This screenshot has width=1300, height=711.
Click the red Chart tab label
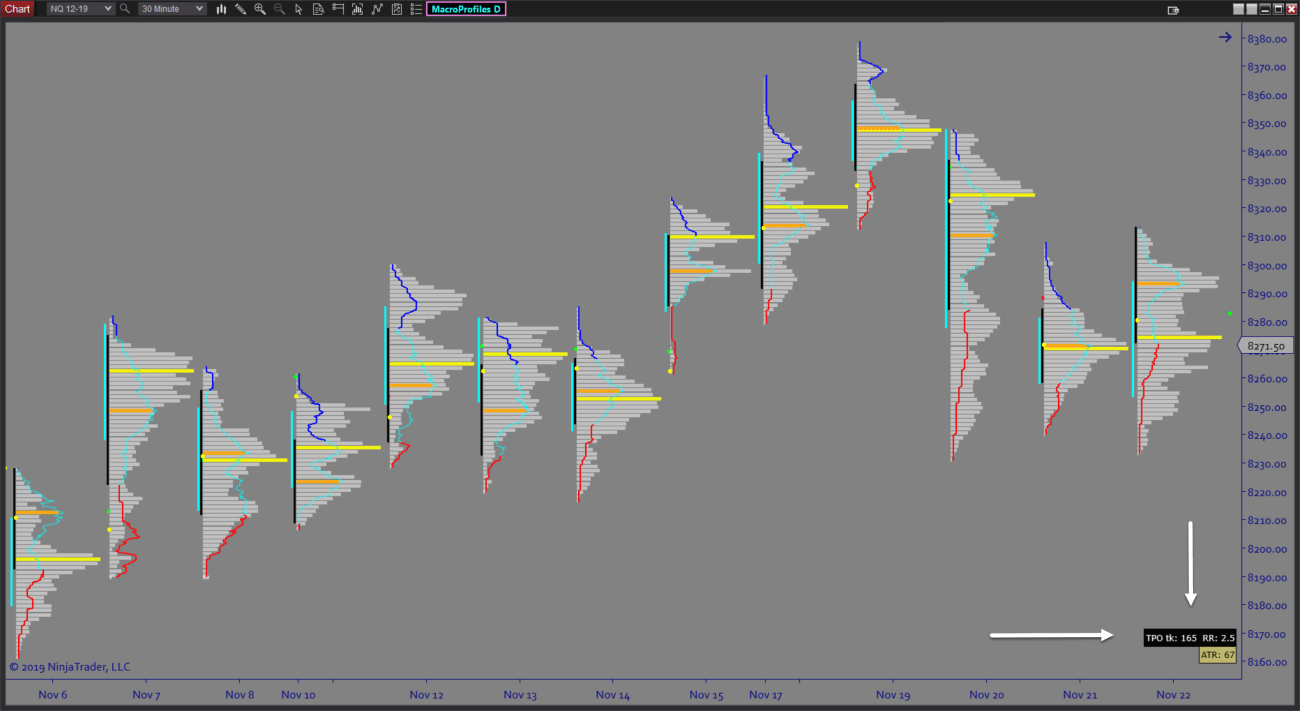point(17,9)
